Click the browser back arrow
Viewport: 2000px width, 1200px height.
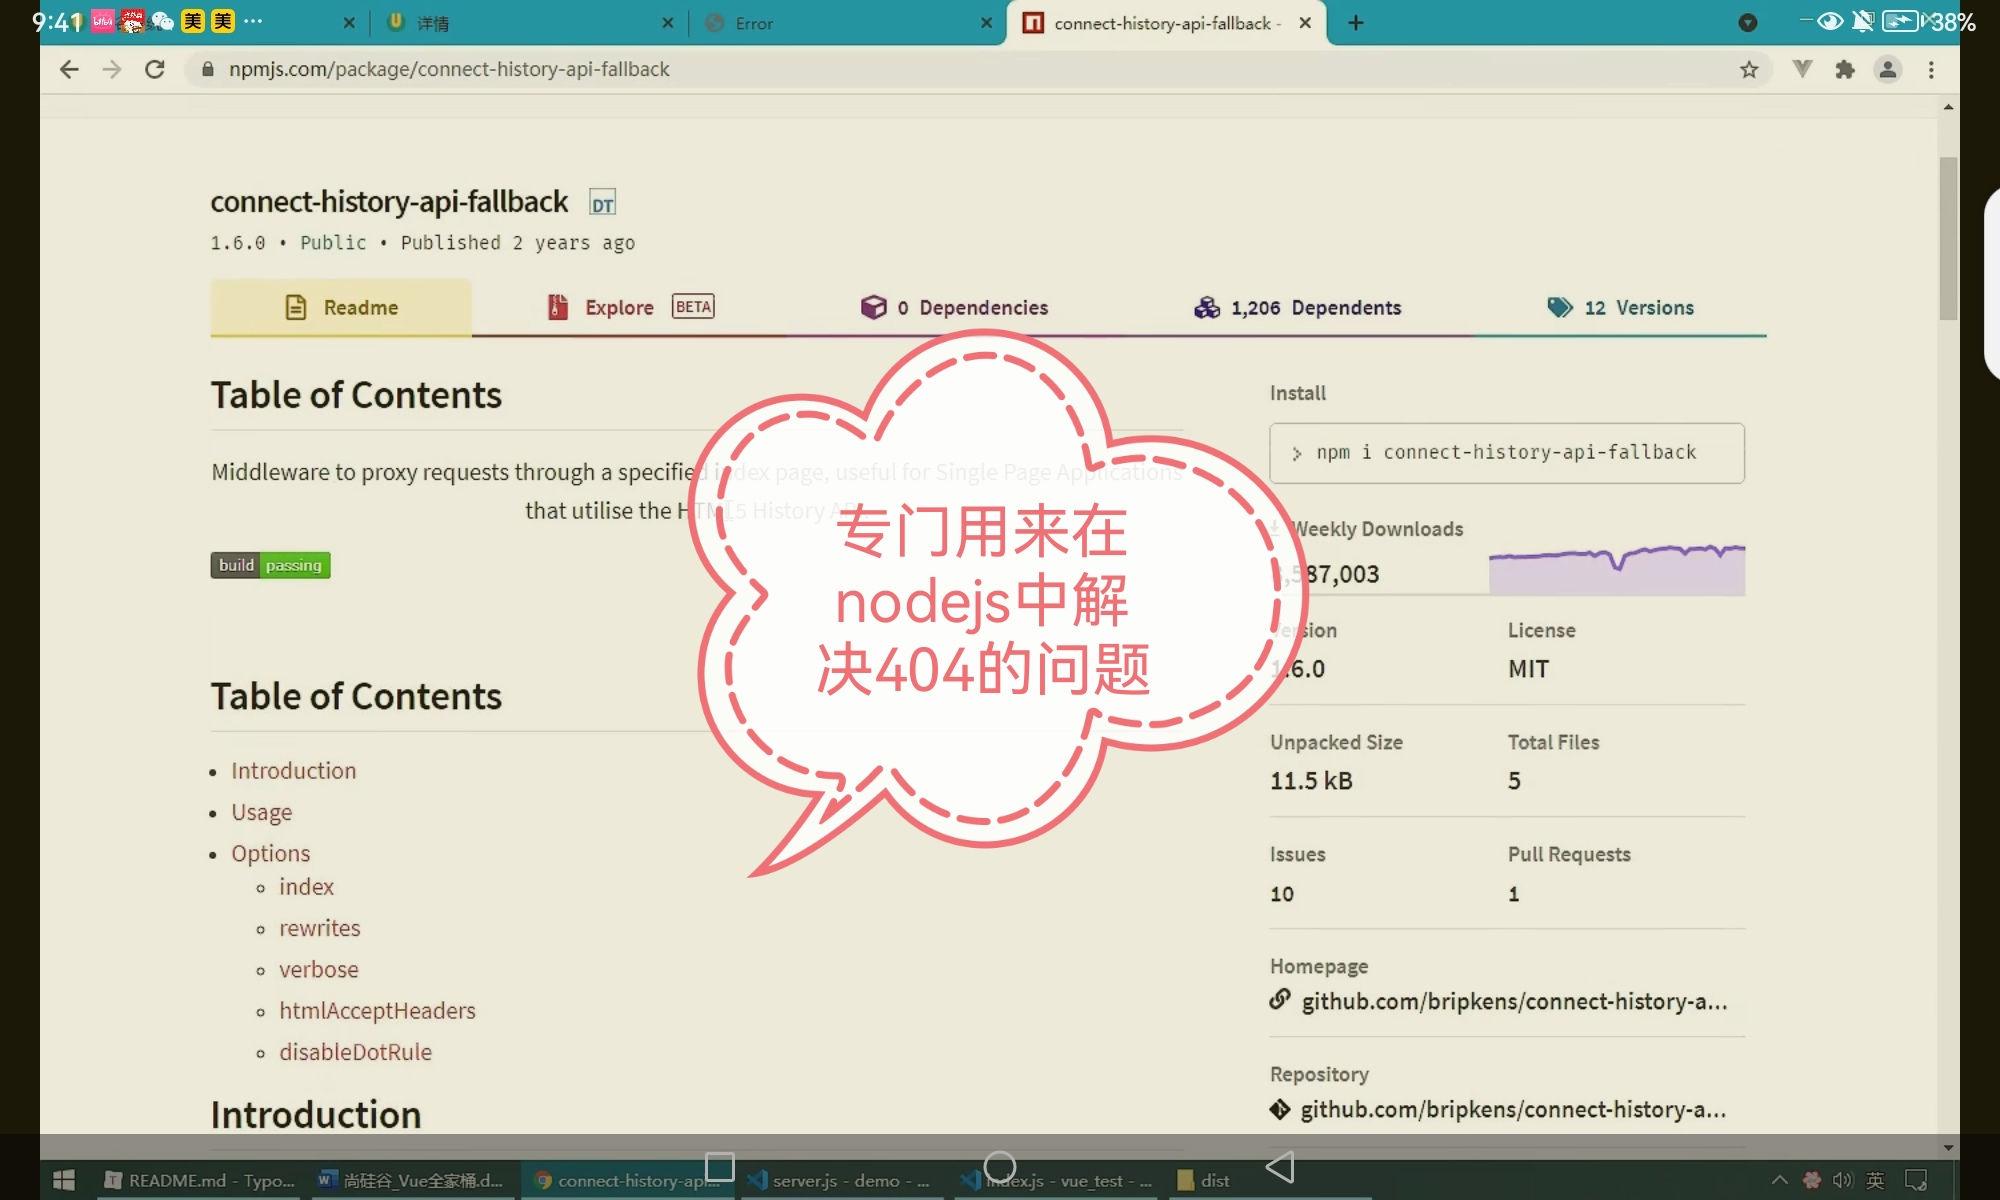coord(69,69)
